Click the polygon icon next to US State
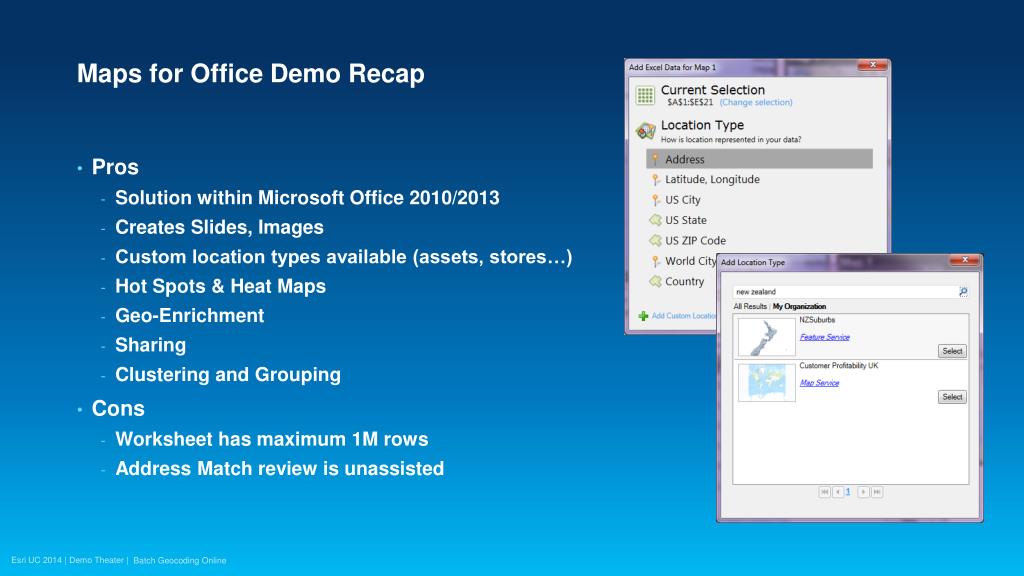 656,220
